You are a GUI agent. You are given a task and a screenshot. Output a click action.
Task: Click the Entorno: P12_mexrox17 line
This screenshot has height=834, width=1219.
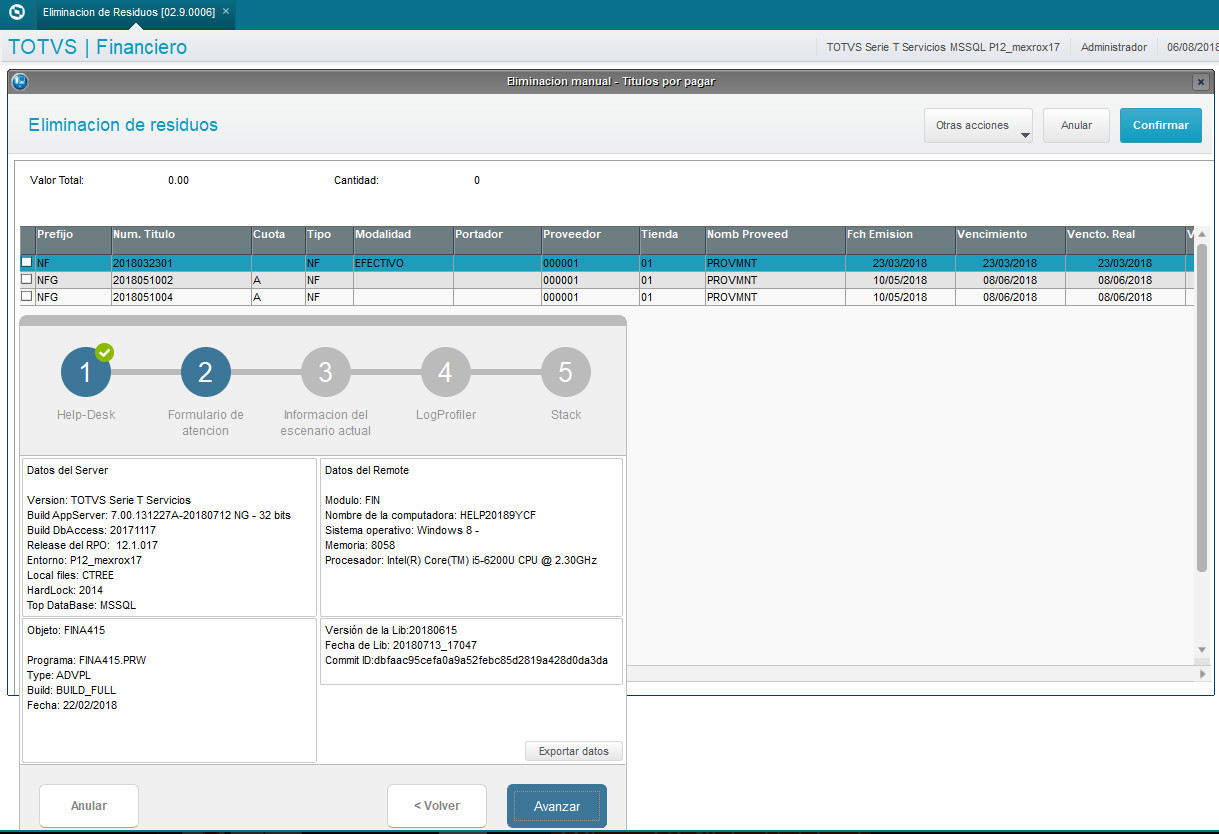tap(84, 560)
